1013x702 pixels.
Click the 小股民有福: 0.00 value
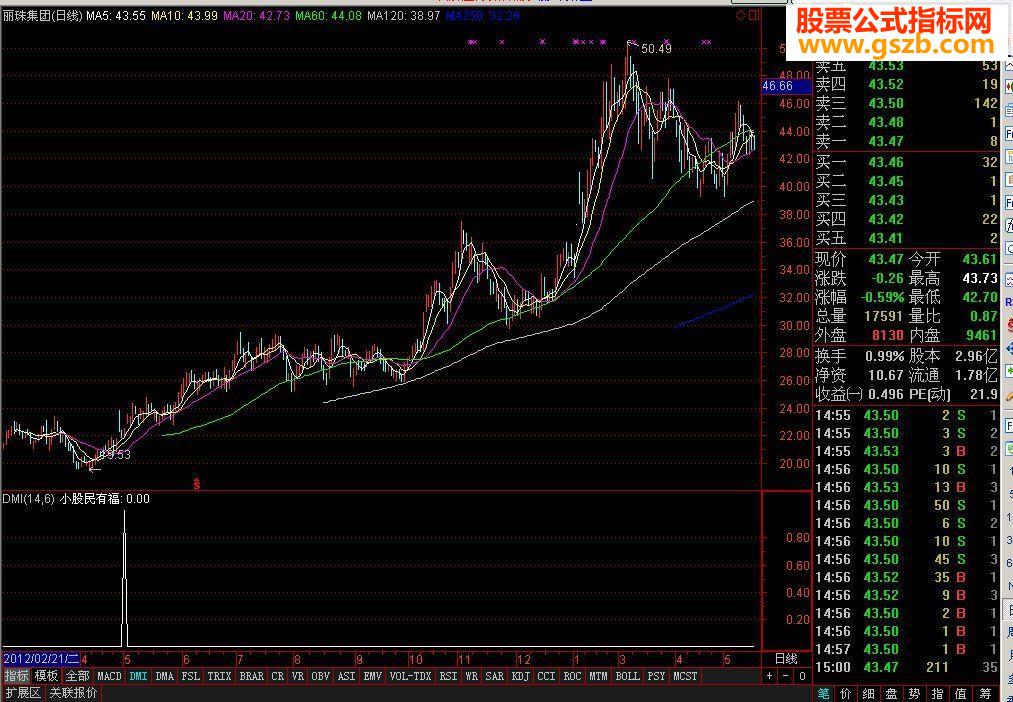click(x=105, y=499)
